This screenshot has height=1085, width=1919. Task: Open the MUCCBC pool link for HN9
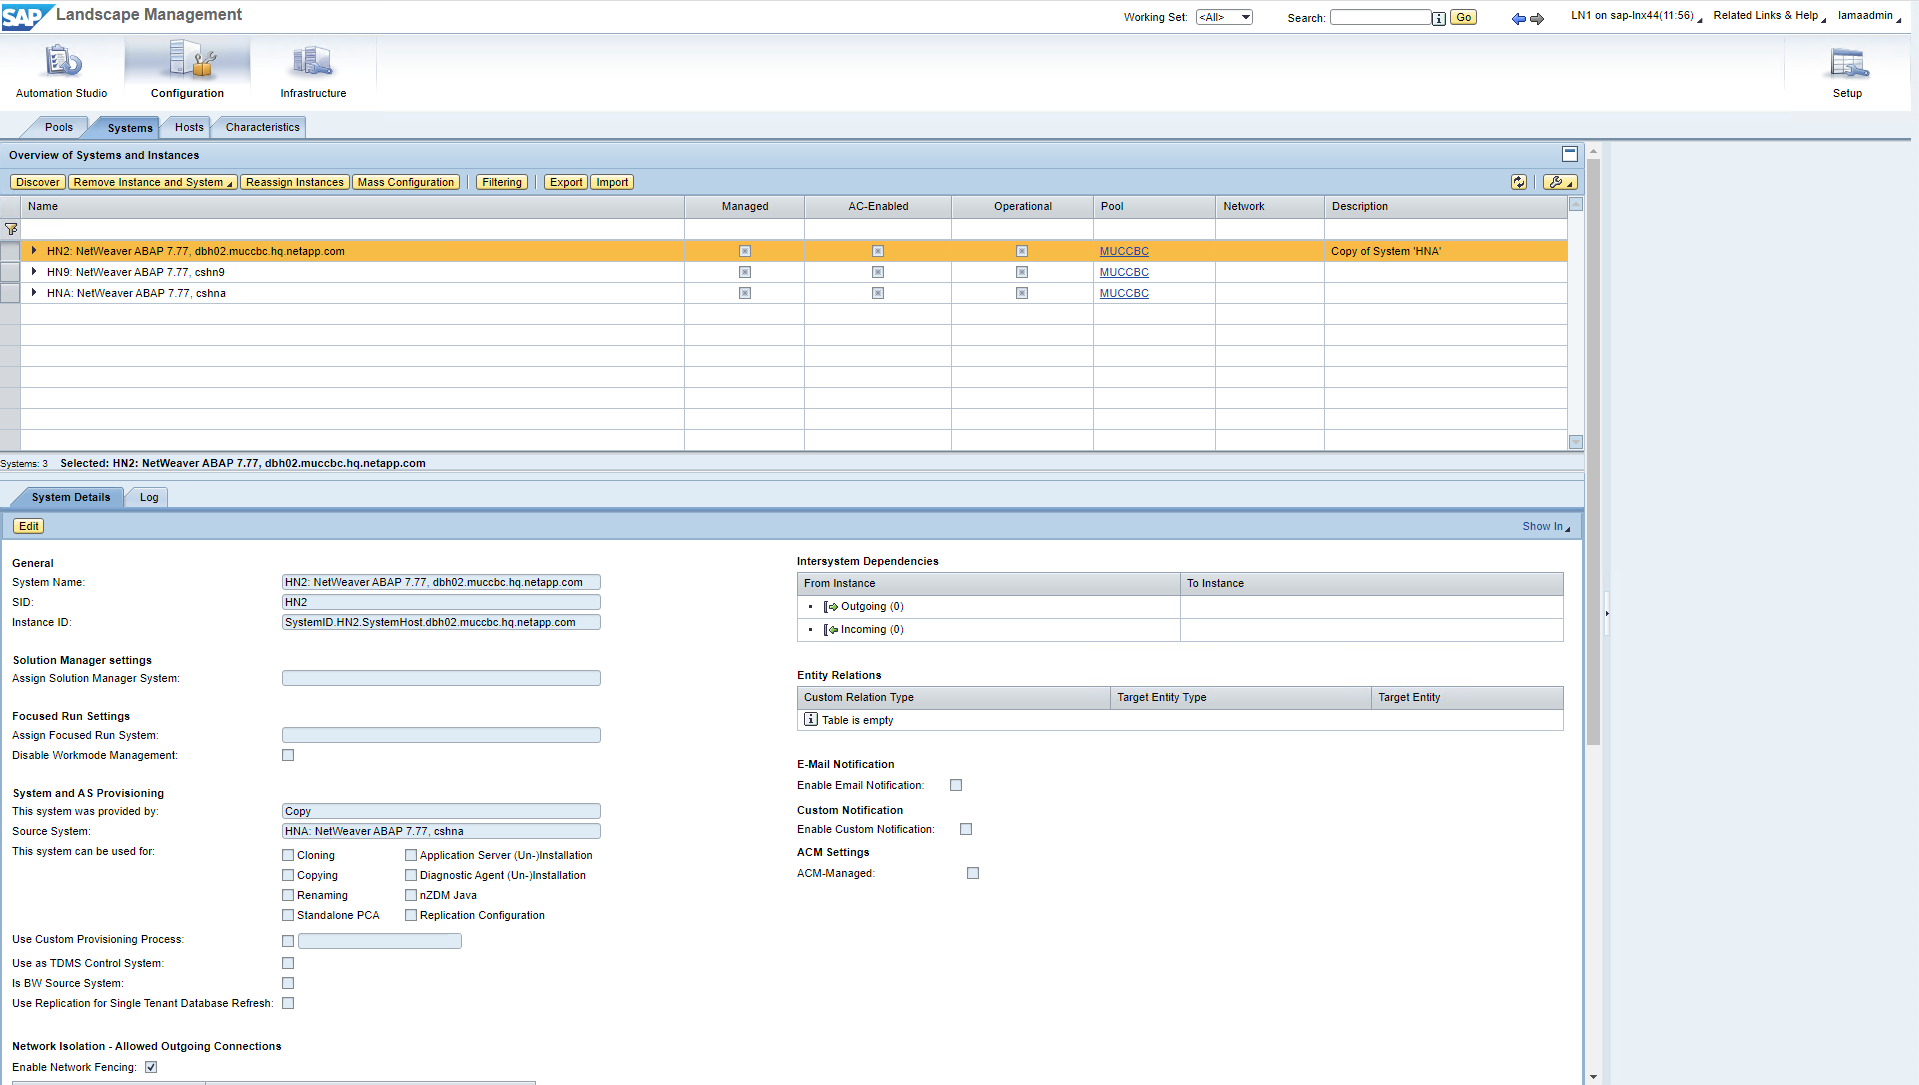tap(1124, 272)
